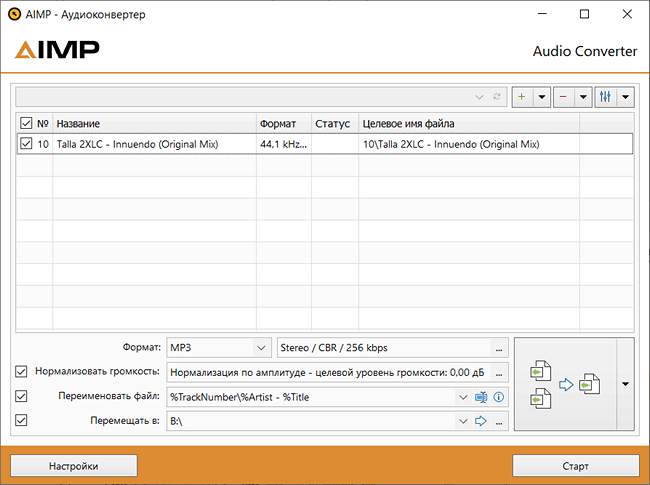The width and height of the screenshot is (650, 485).
Task: Click the green plus add files icon
Action: pyautogui.click(x=522, y=97)
